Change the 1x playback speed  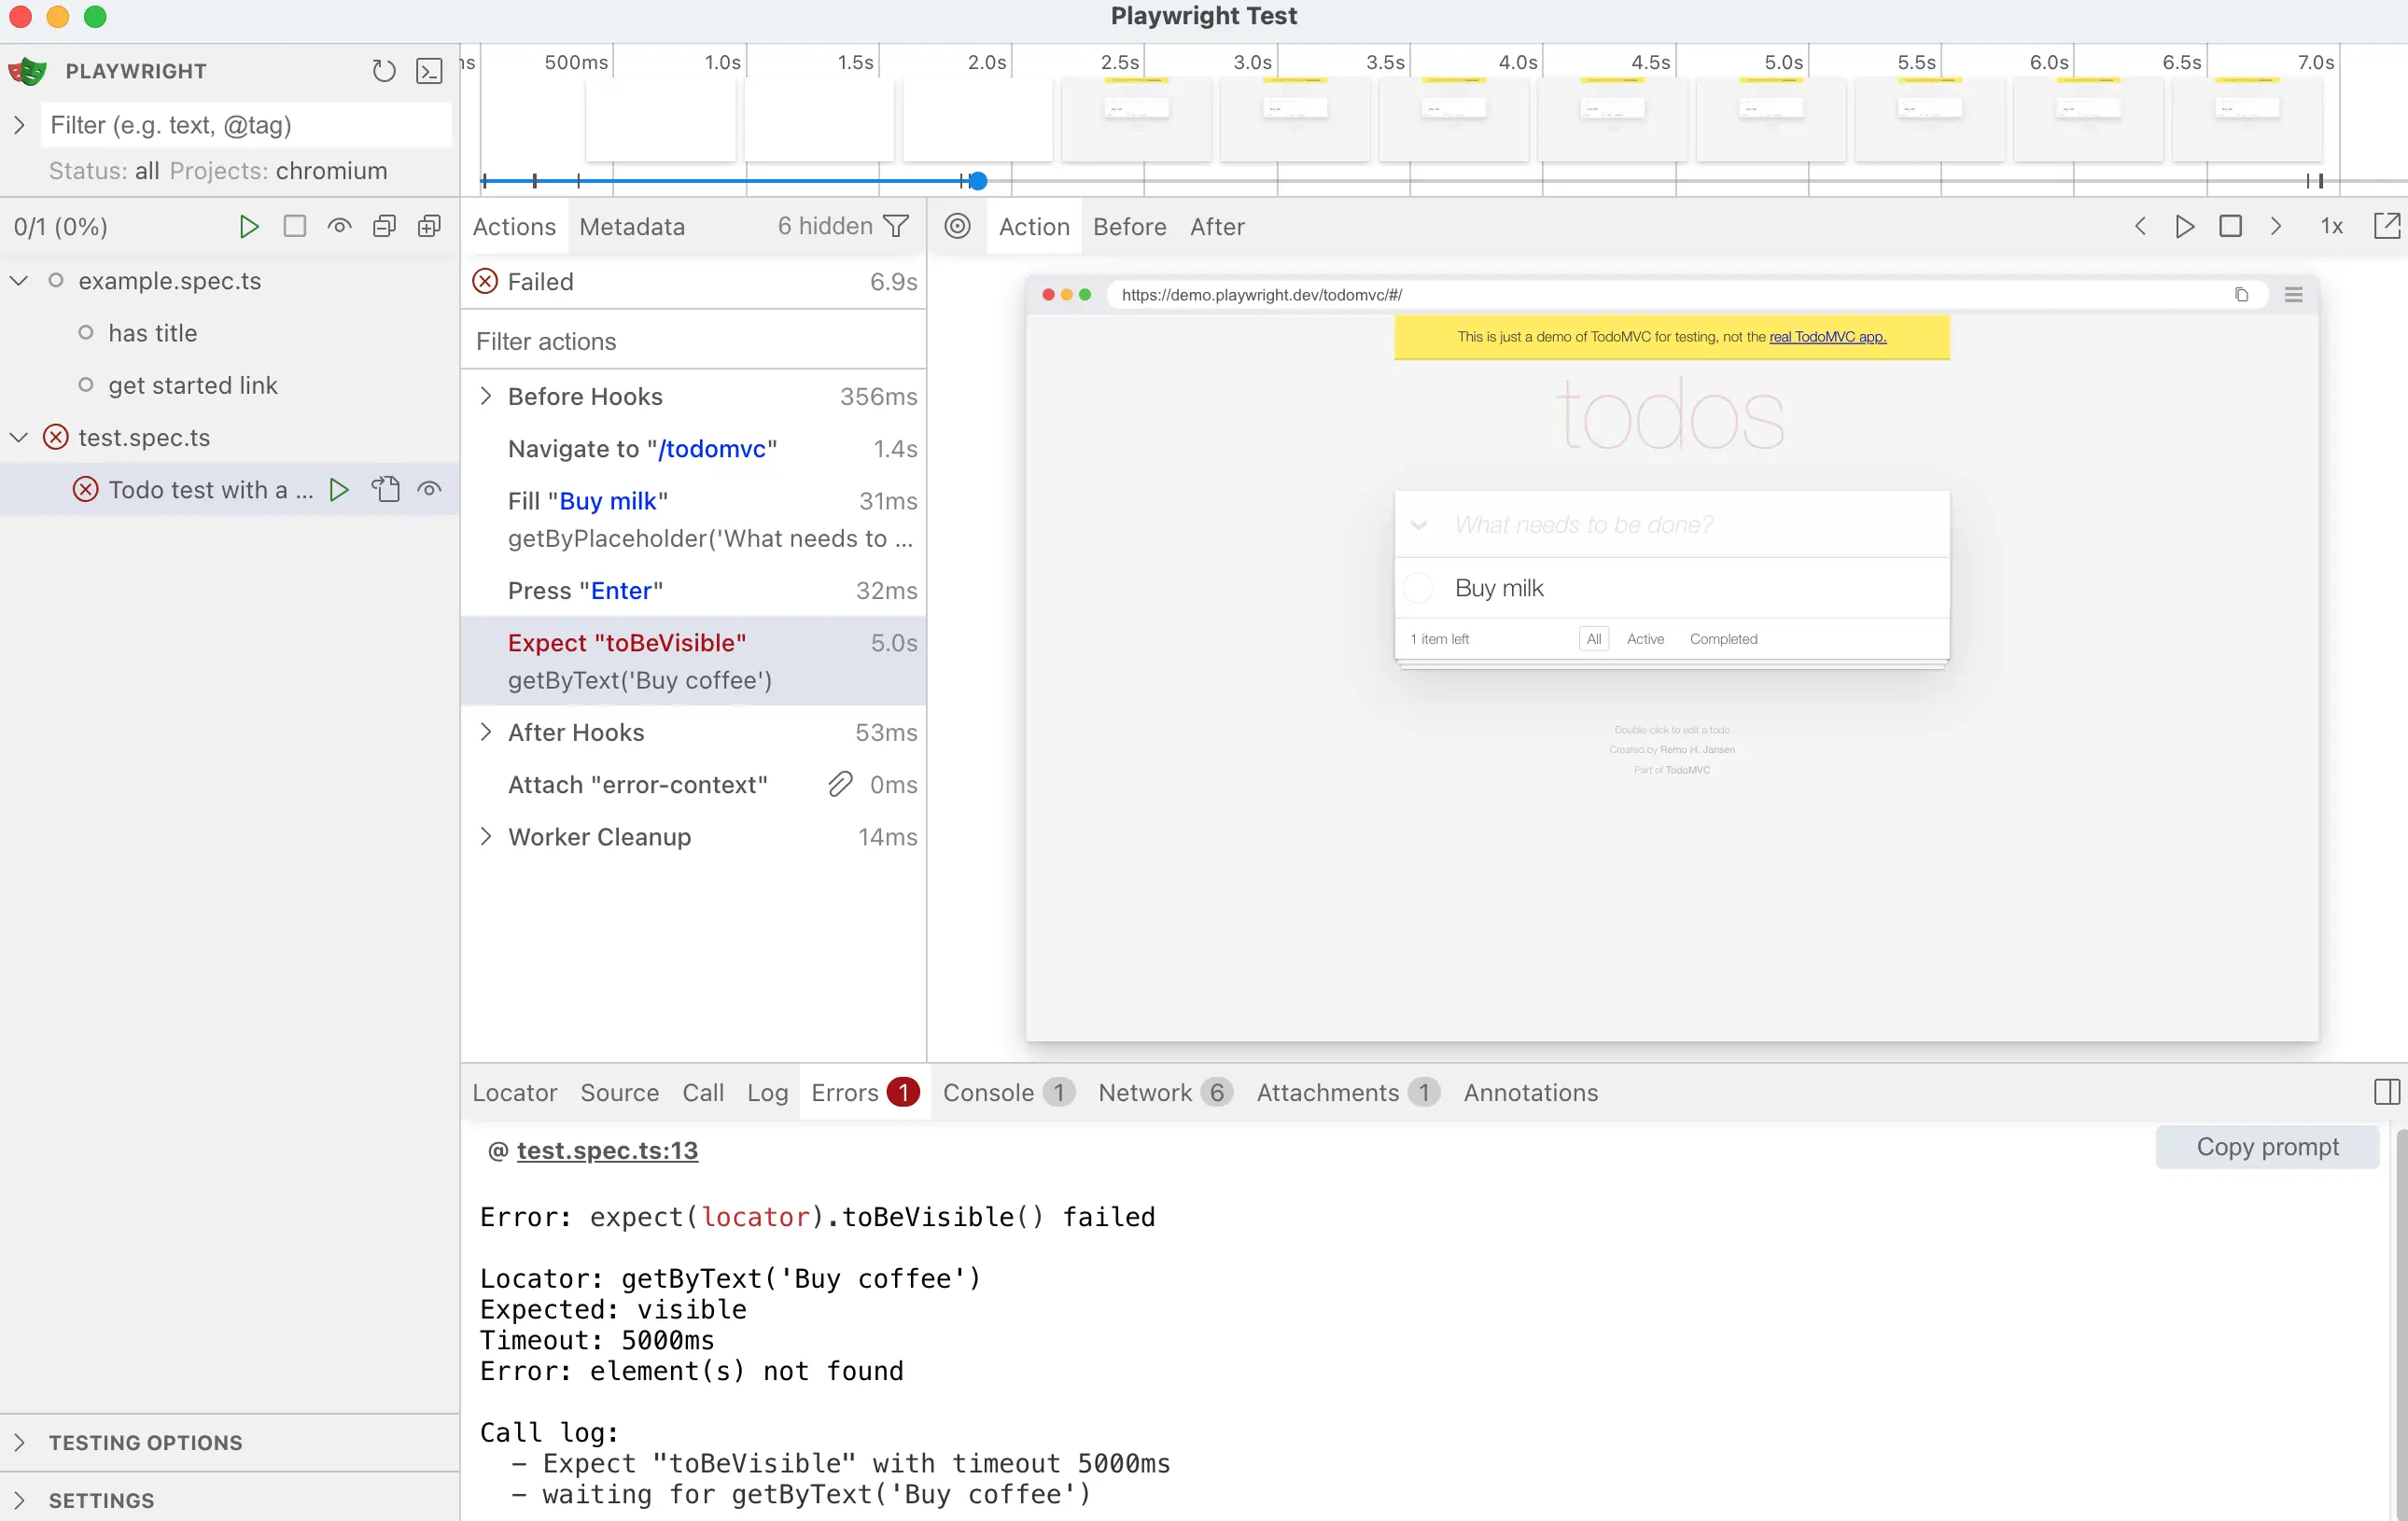(x=2331, y=227)
